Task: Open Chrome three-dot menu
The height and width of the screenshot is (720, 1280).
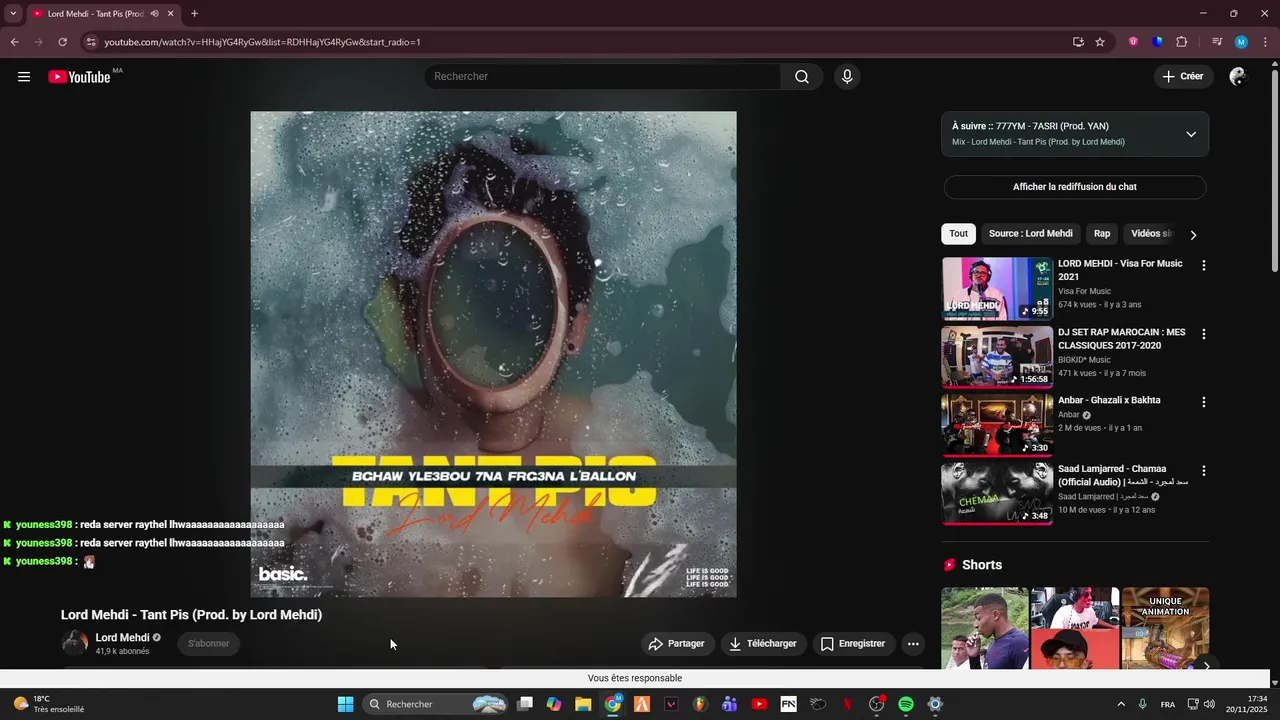Action: [x=1266, y=42]
